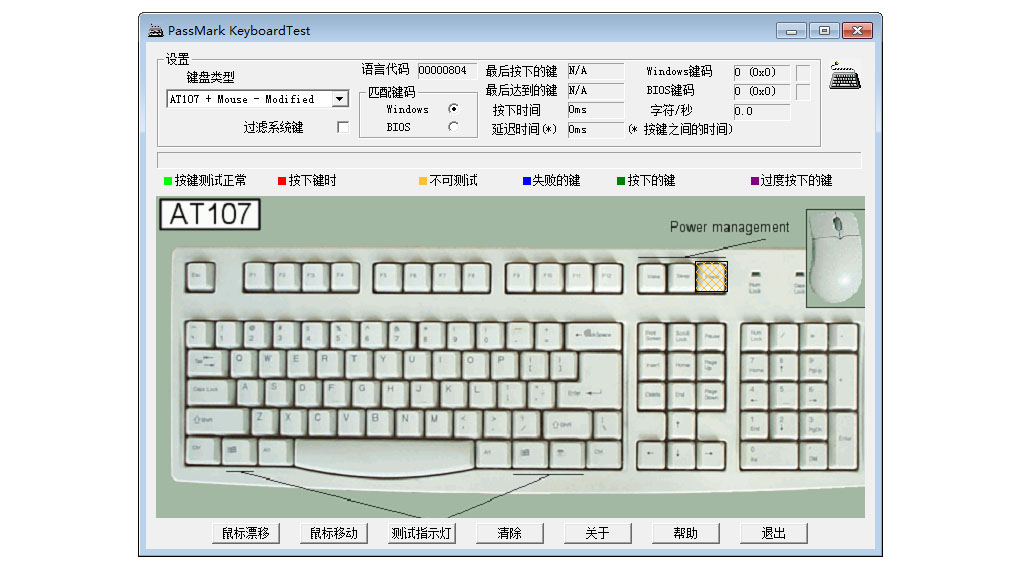The image size is (1024, 570).
Task: Click the F12 key on keyboard image
Action: click(x=607, y=277)
